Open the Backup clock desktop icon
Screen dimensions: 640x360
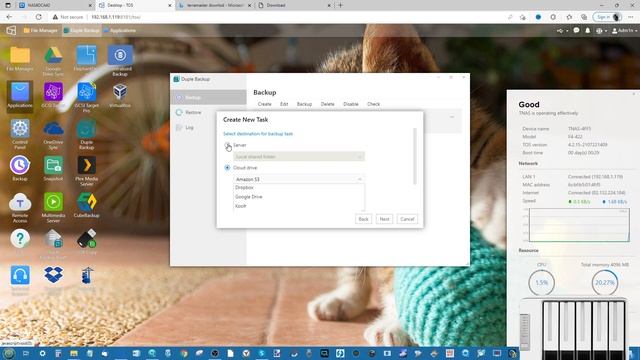[x=20, y=165]
